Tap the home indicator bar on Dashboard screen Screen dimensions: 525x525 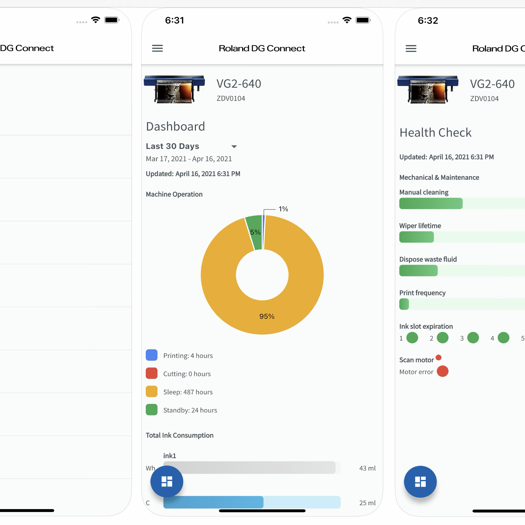[x=262, y=511]
